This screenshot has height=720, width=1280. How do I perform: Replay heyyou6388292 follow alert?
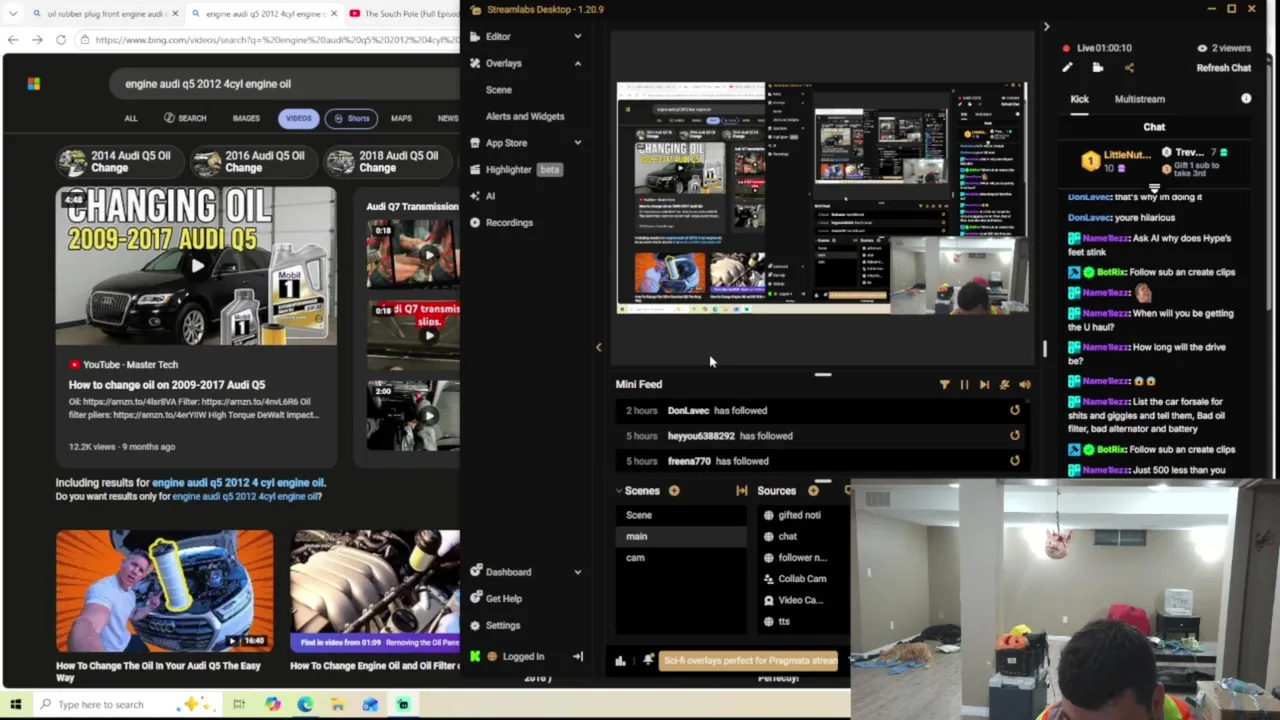[x=1014, y=436]
